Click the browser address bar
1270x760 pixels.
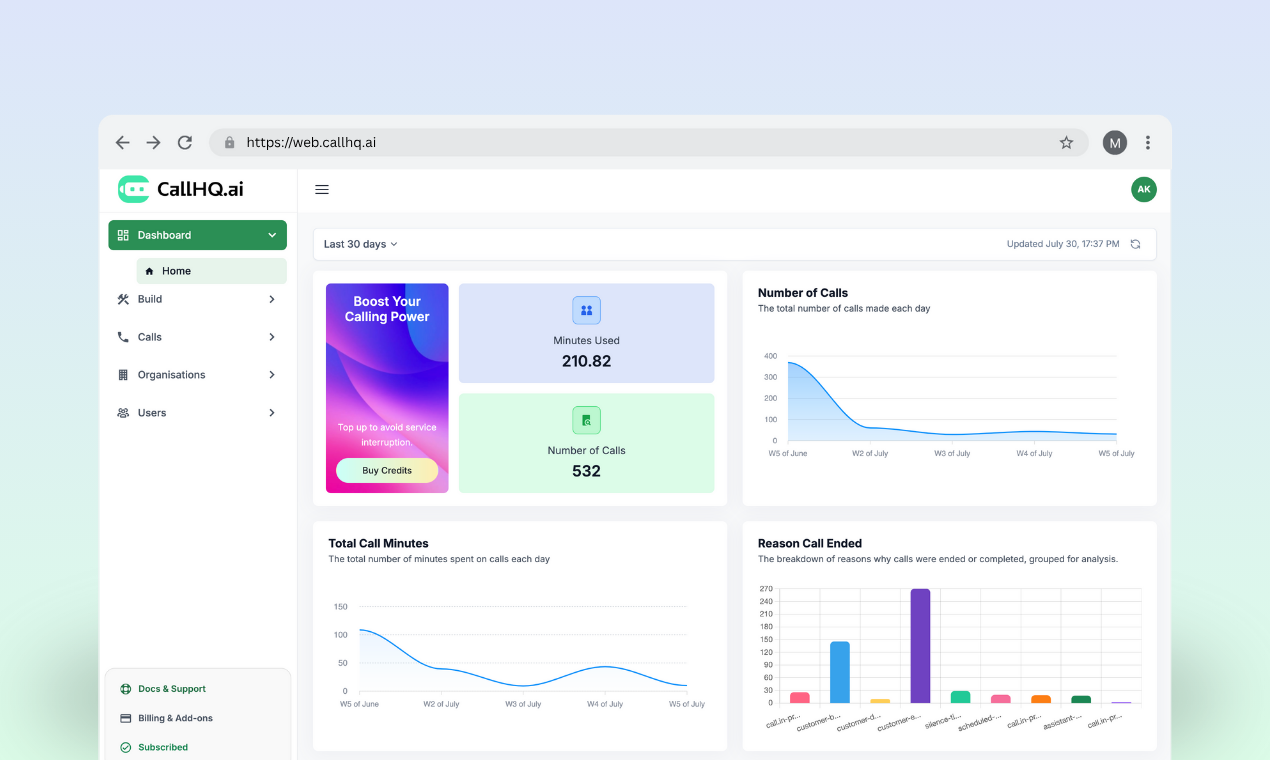[x=640, y=143]
